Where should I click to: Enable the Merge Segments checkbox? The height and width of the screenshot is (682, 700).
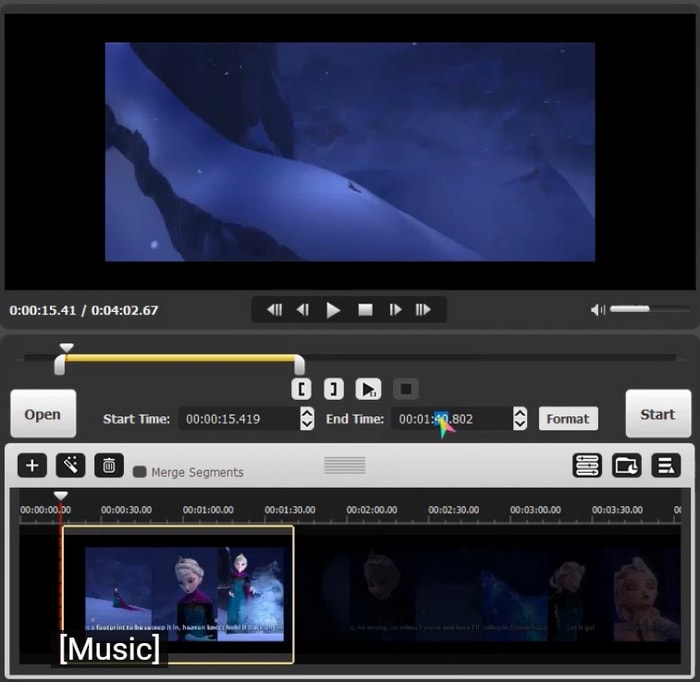[140, 472]
